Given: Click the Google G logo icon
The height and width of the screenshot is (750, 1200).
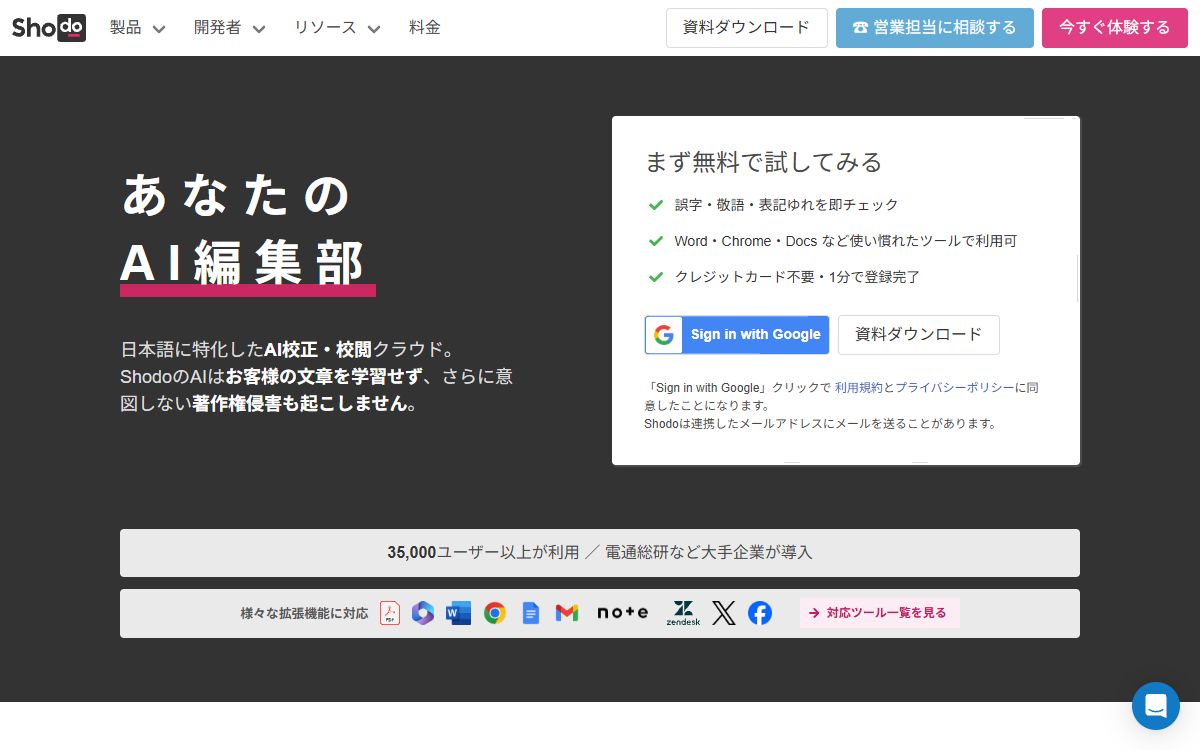Looking at the screenshot, I should point(664,335).
